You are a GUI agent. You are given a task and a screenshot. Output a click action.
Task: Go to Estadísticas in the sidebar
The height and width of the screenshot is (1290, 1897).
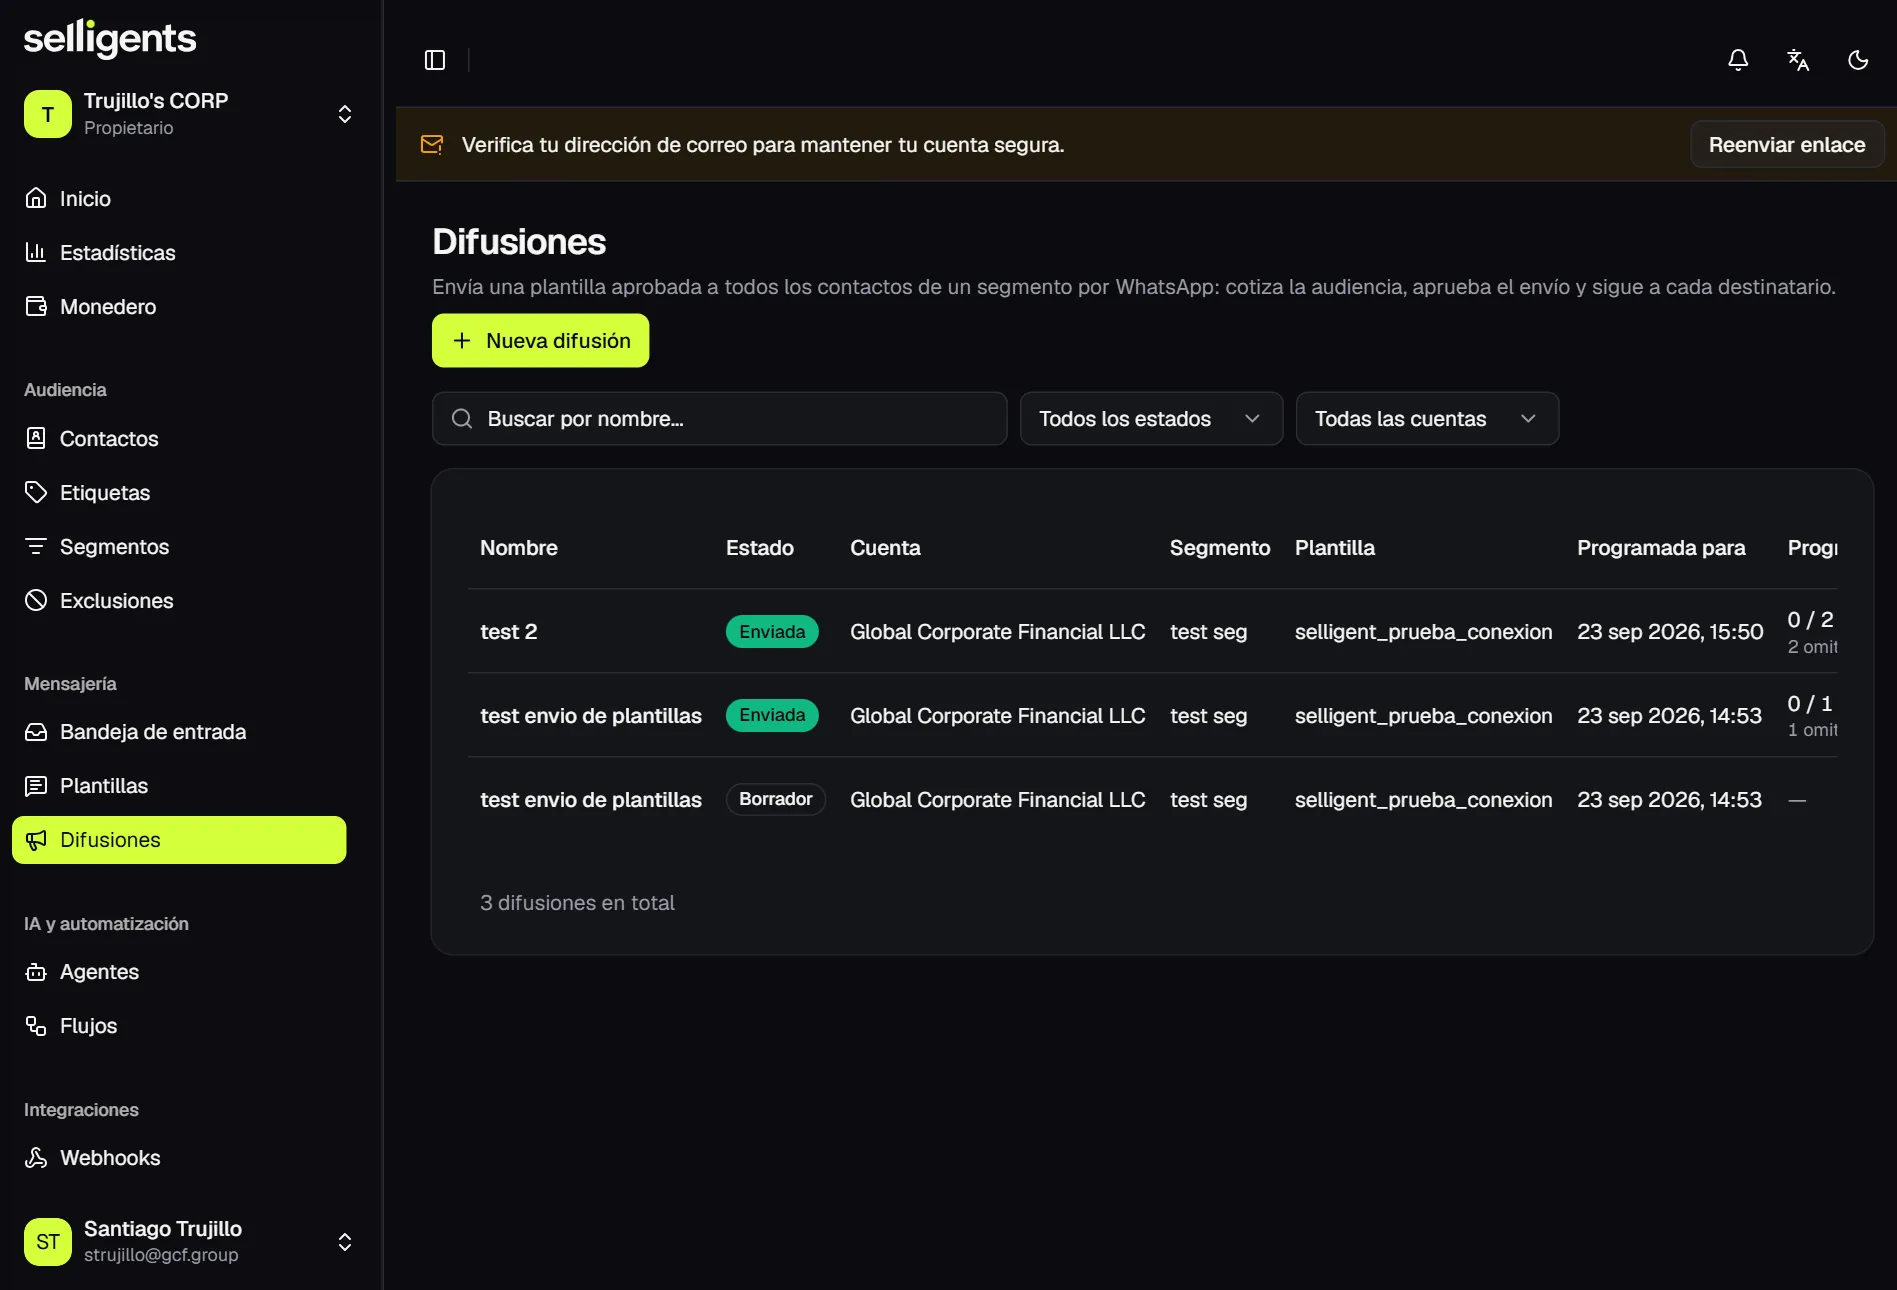[x=179, y=252]
